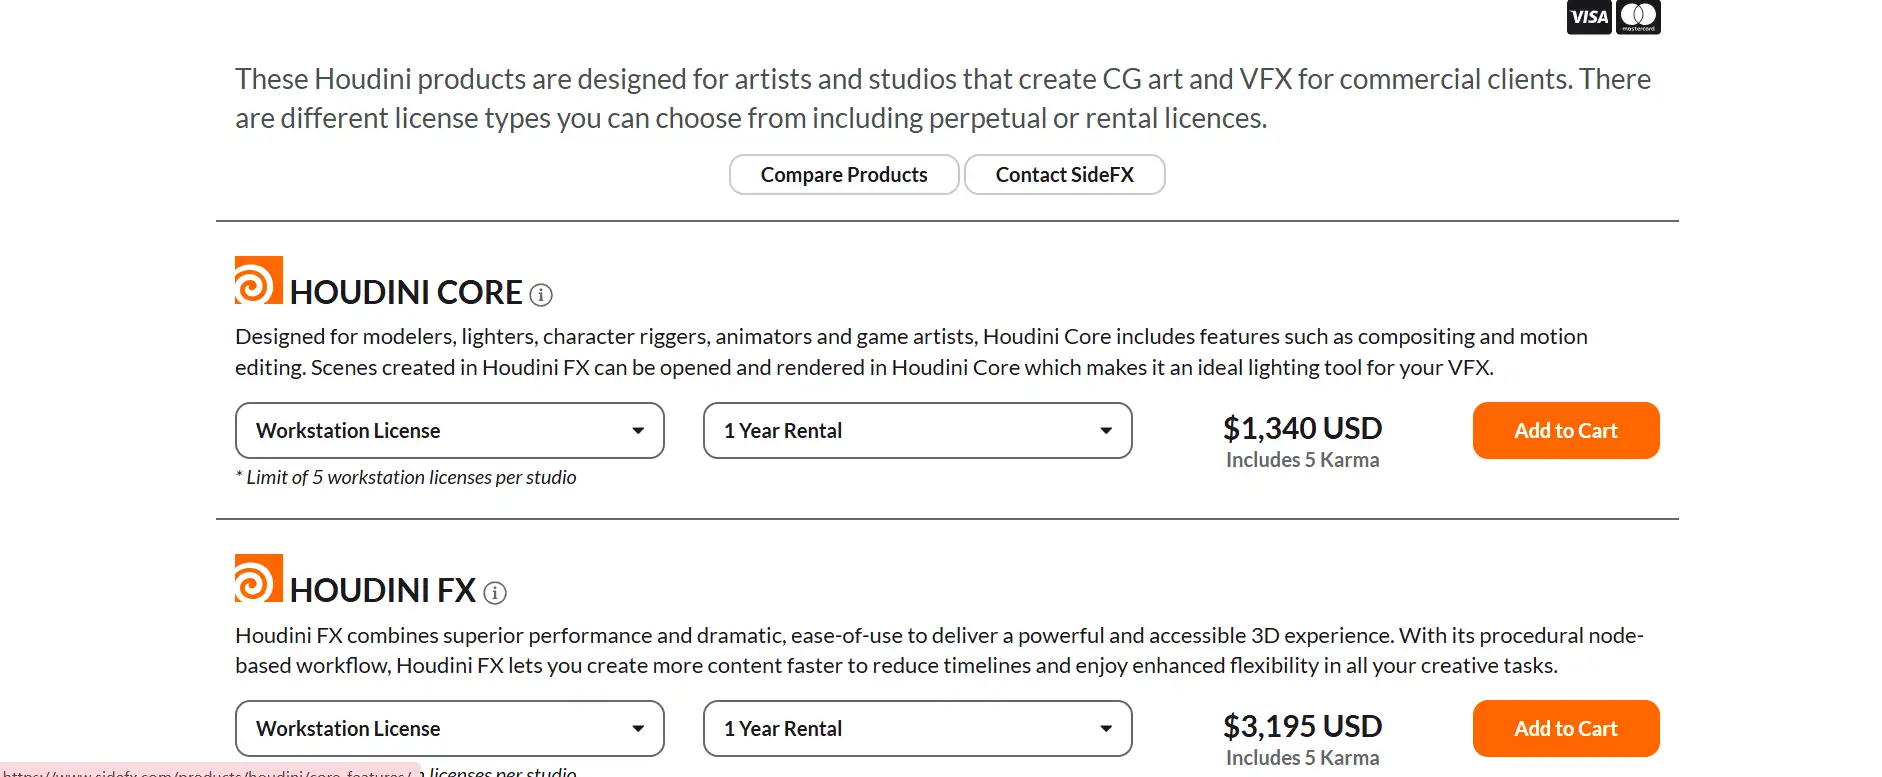
Task: Click the Compare Products button
Action: (x=844, y=175)
